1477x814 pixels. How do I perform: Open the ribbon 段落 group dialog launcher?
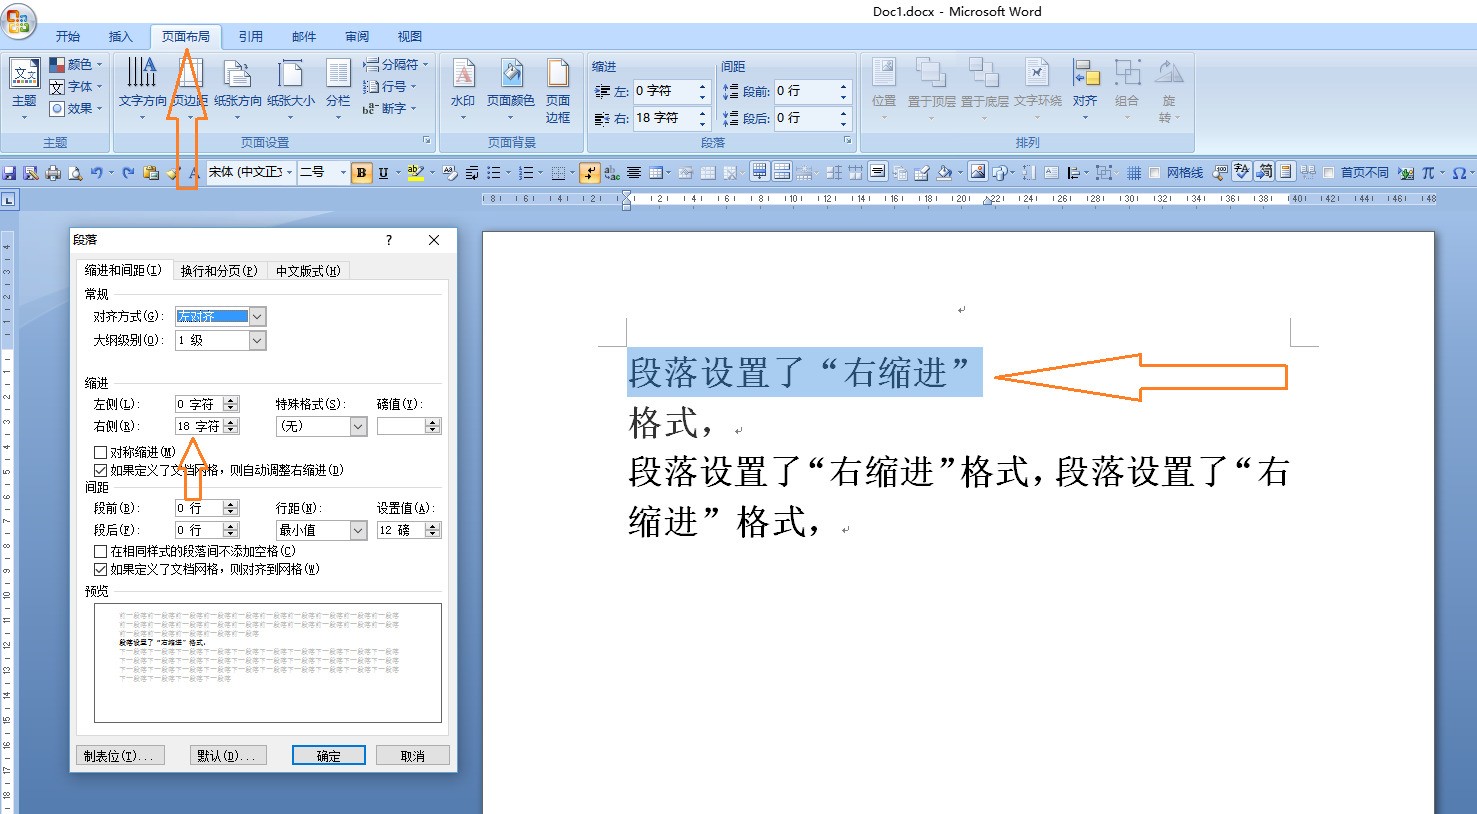point(848,141)
